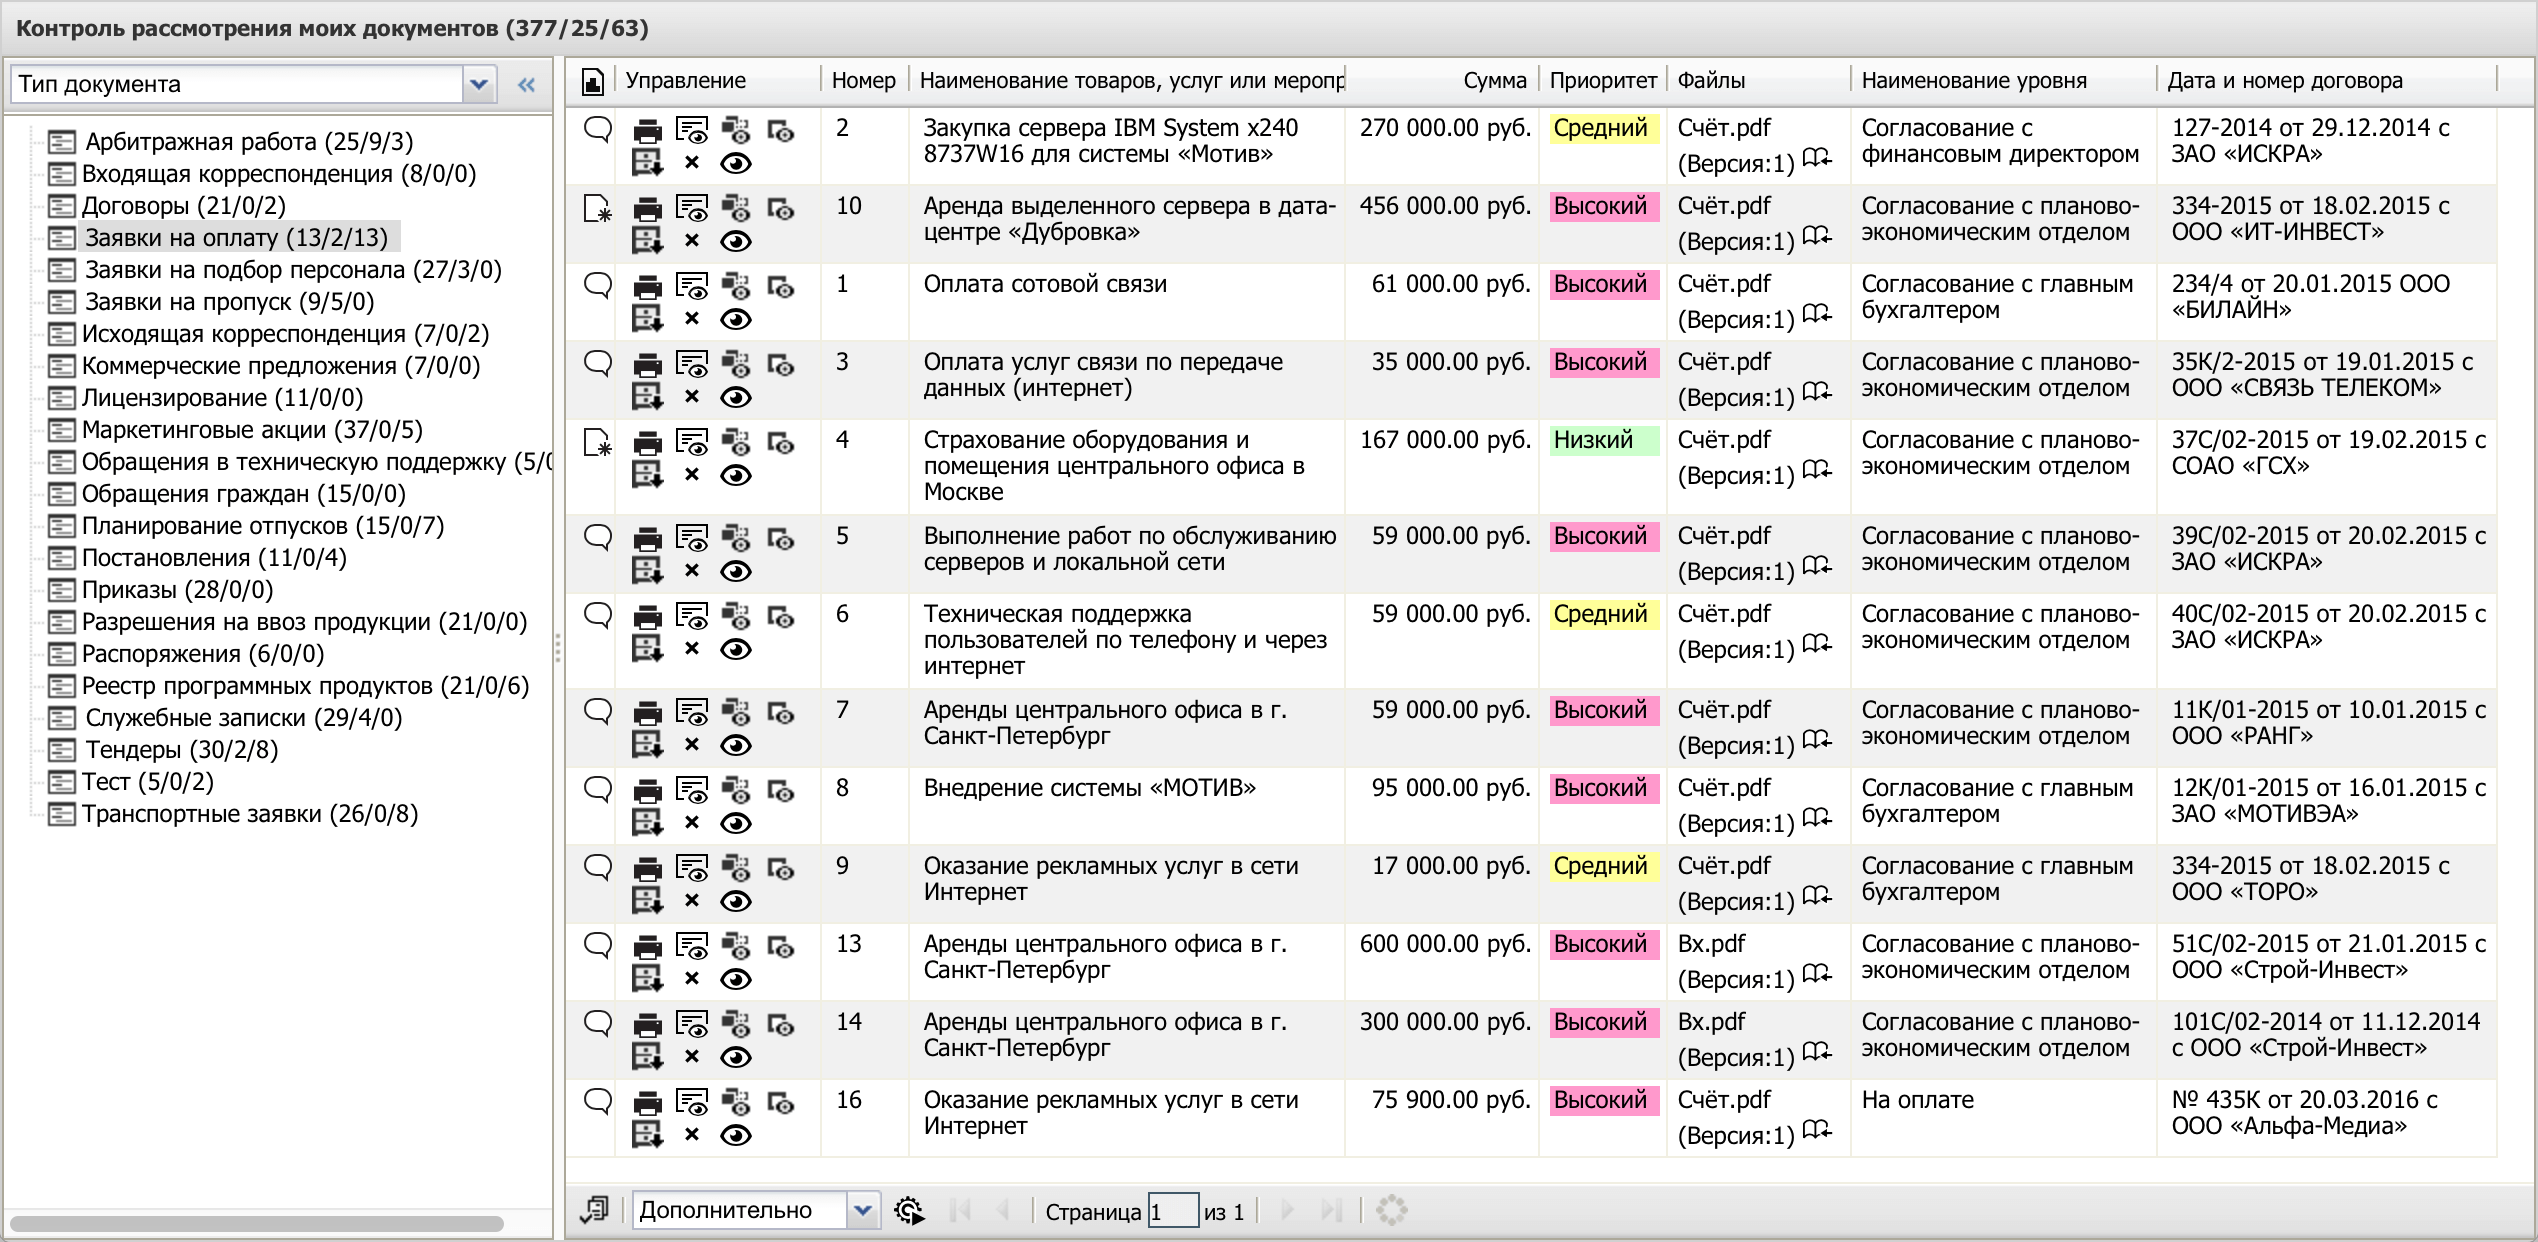Print the IBM System server purchase request

[647, 131]
